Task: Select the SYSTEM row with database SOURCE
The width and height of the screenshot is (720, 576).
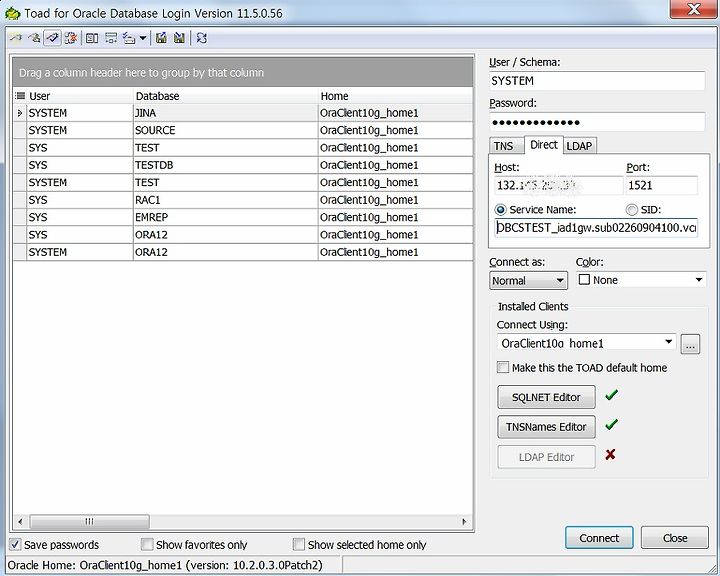Action: coord(243,130)
